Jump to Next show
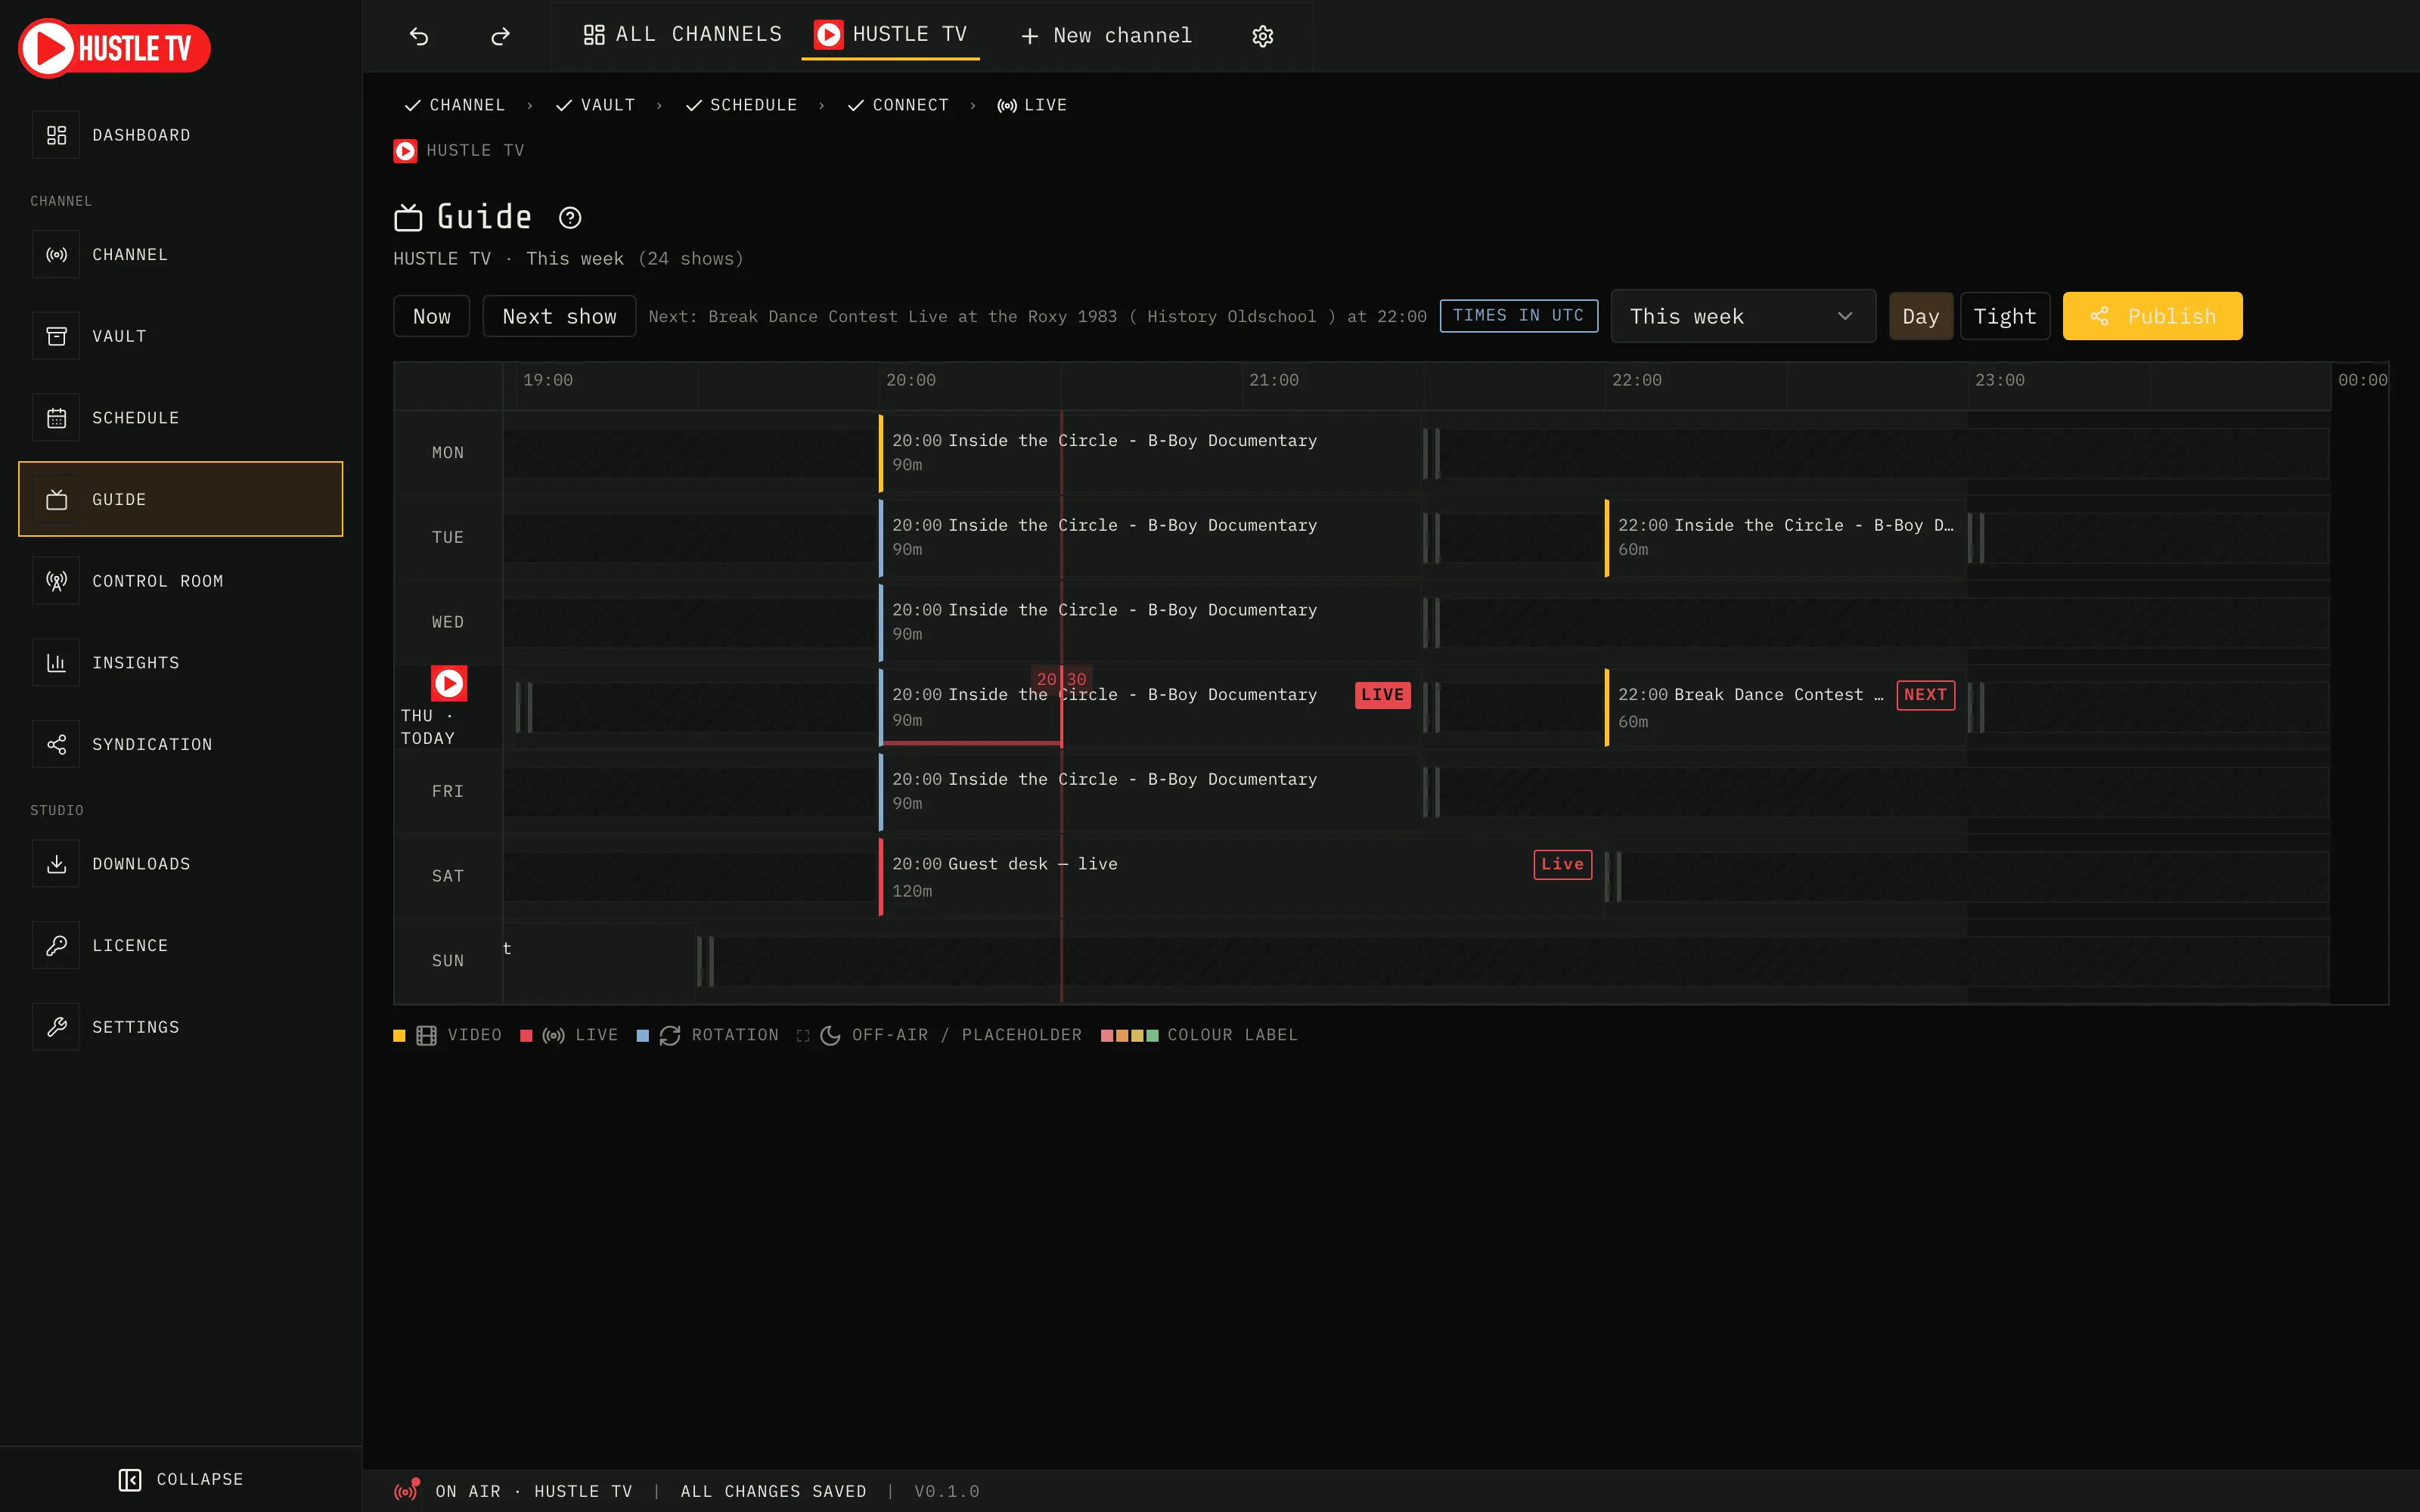The width and height of the screenshot is (2420, 1512). (559, 316)
